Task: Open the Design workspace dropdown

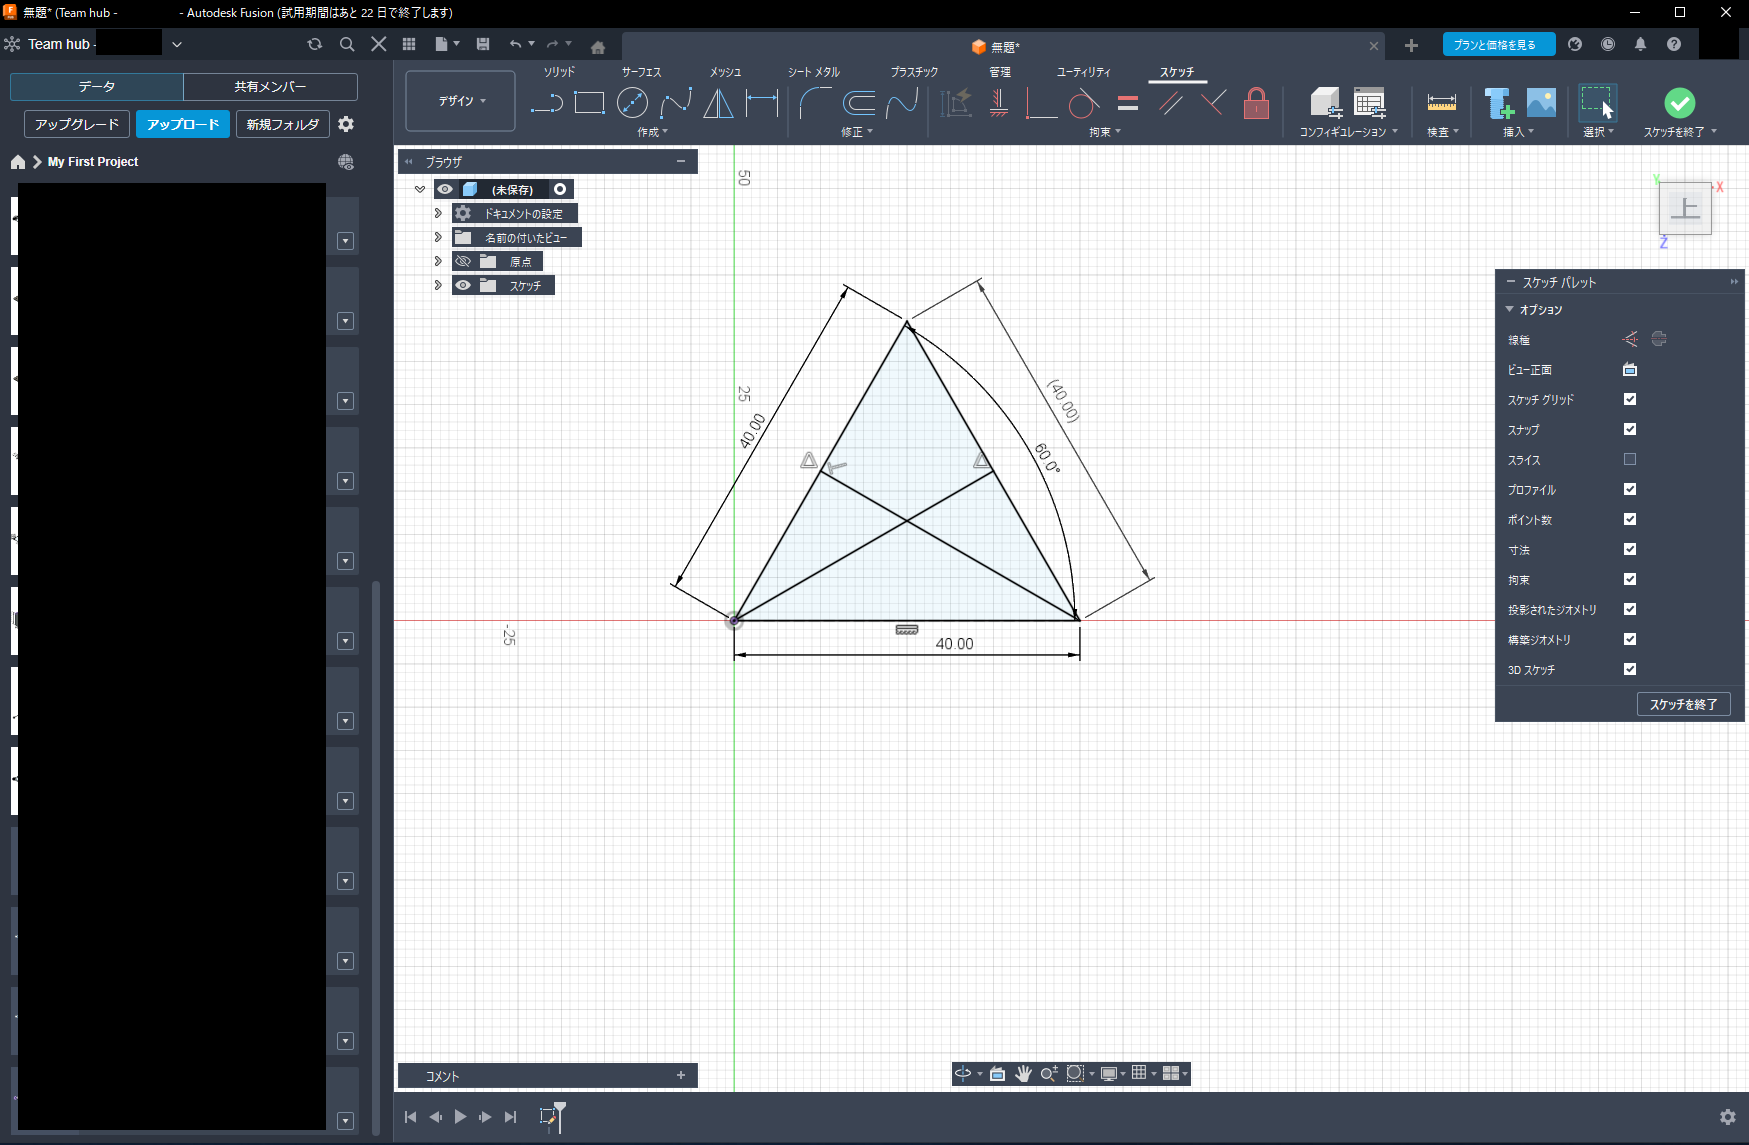Action: click(x=461, y=101)
